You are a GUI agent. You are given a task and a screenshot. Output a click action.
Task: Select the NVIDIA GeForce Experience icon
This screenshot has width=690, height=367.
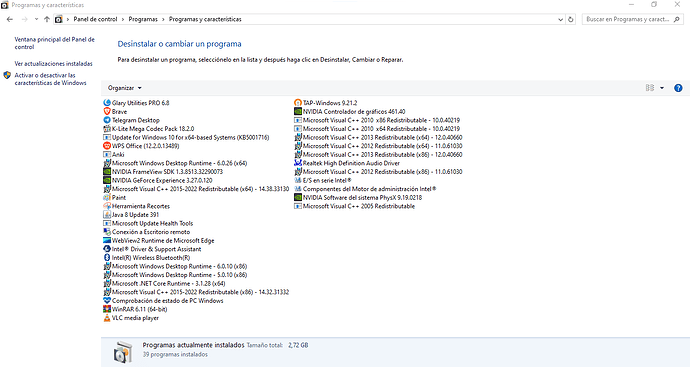(x=106, y=180)
